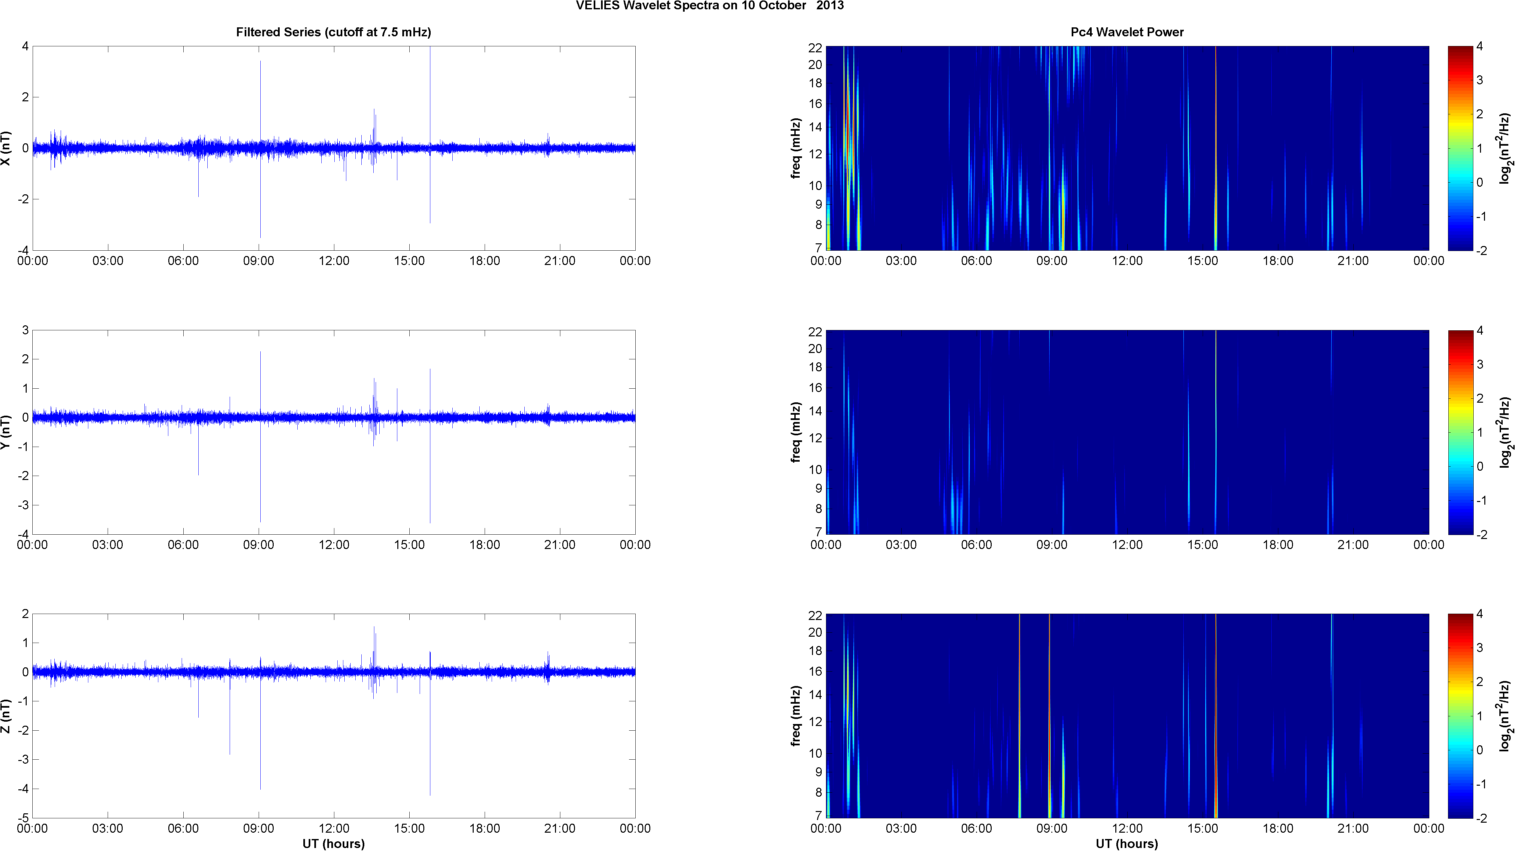This screenshot has height=851, width=1515.
Task: Click the "03:00" tick under the bottom spectrogram
Action: pyautogui.click(x=901, y=828)
